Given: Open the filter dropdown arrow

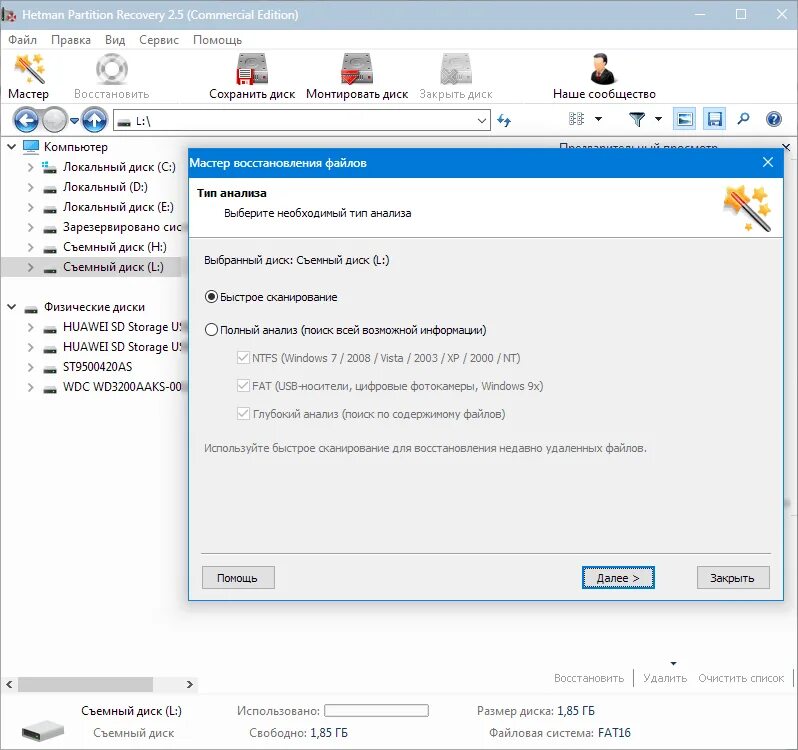Looking at the screenshot, I should (658, 119).
